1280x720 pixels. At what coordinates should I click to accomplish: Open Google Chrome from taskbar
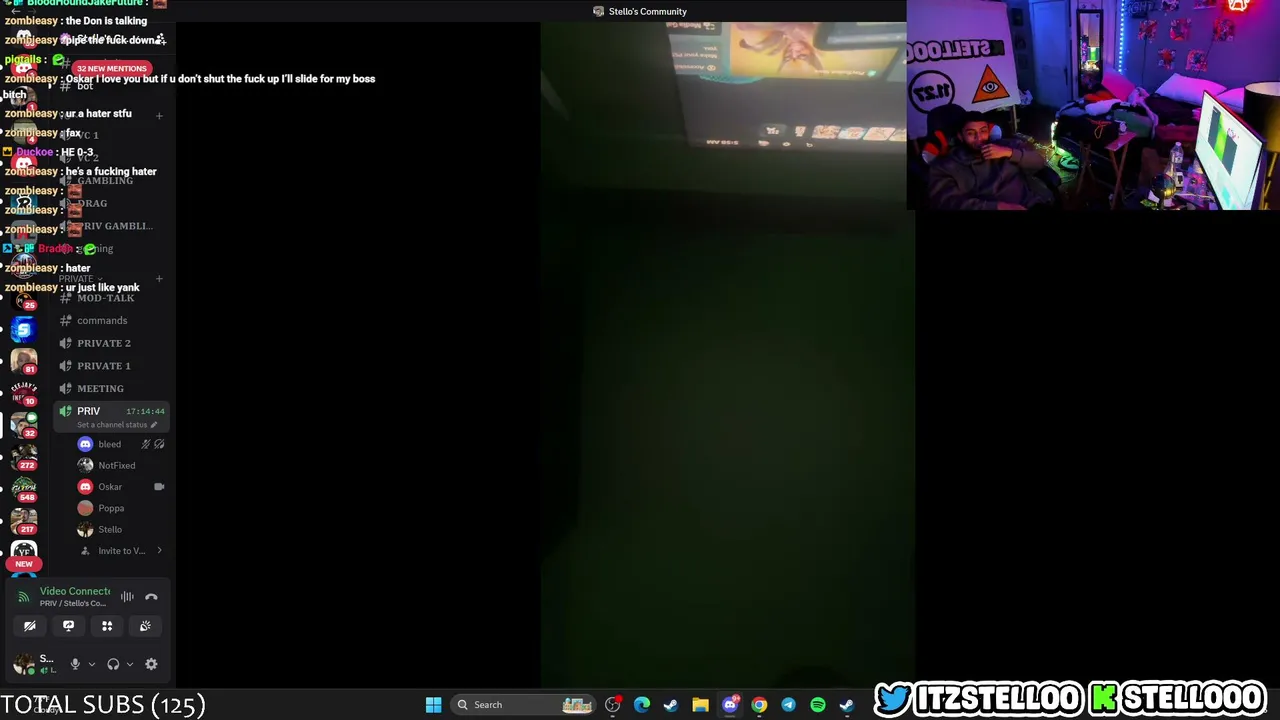pos(759,705)
